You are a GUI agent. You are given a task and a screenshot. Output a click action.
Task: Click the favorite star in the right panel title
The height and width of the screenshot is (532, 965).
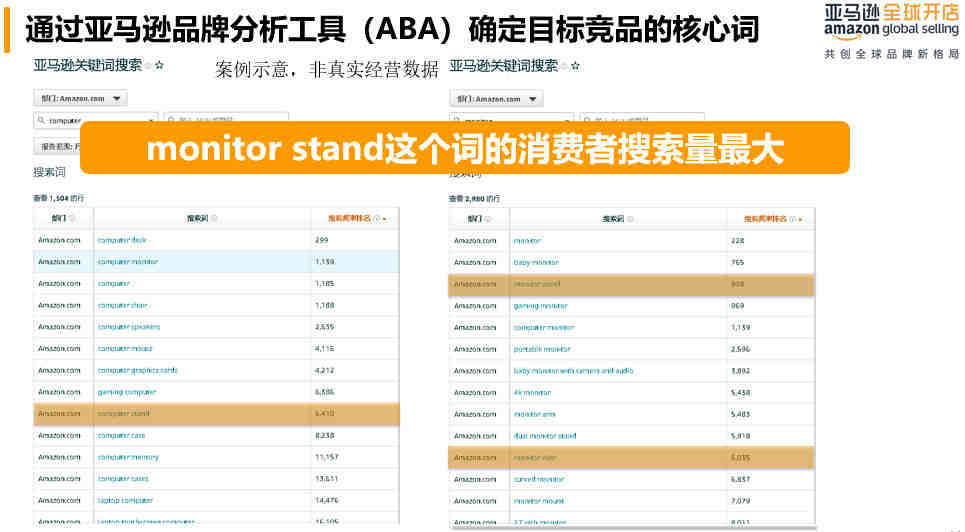tap(576, 66)
